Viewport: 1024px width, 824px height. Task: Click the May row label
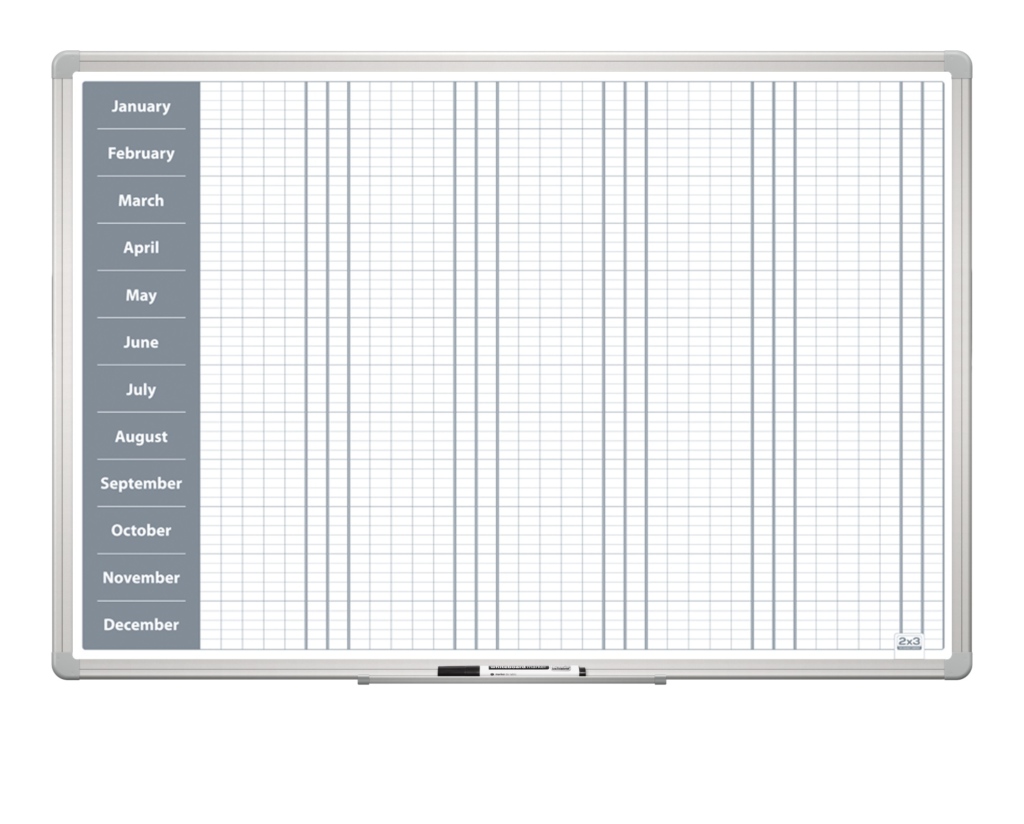pos(141,295)
